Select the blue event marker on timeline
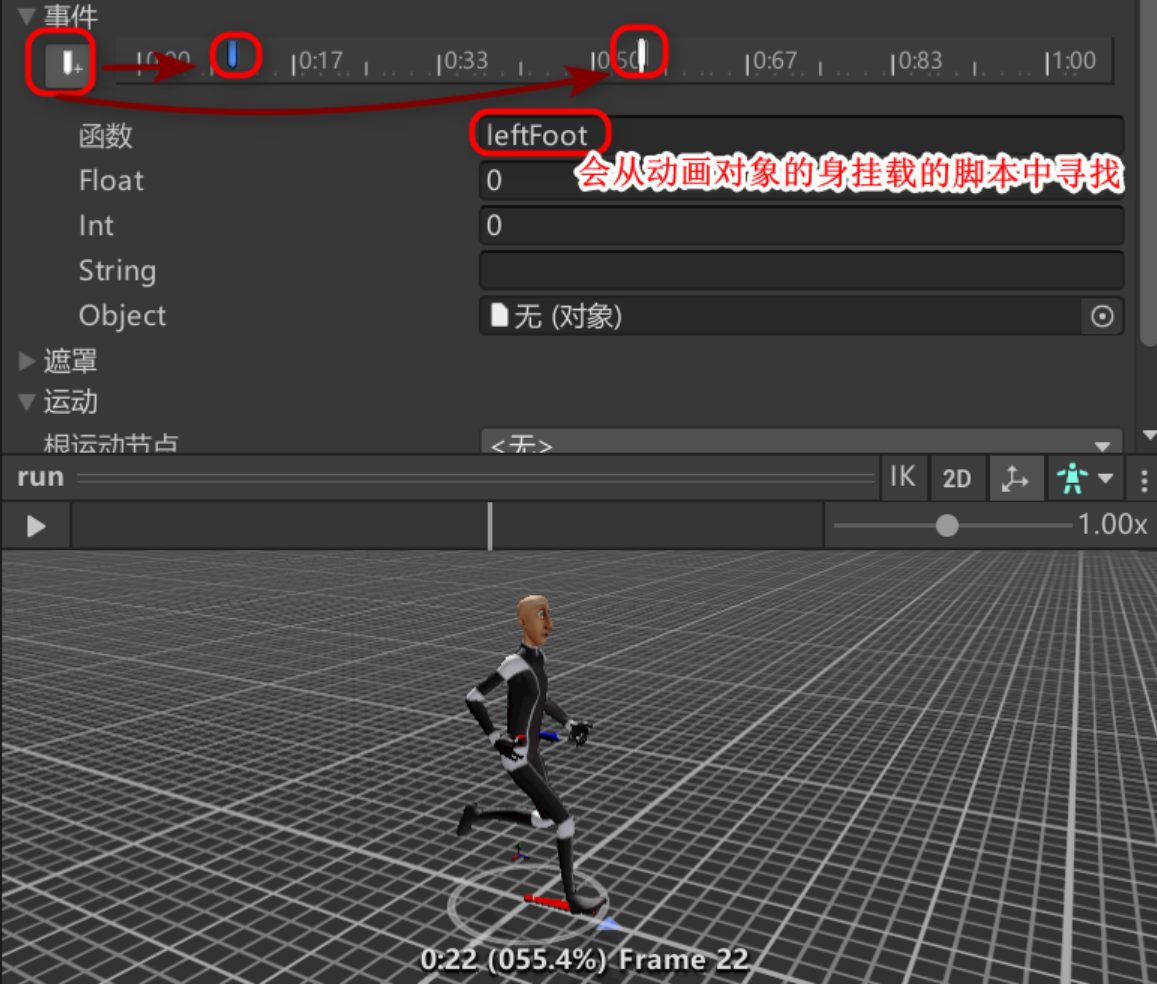 (232, 54)
